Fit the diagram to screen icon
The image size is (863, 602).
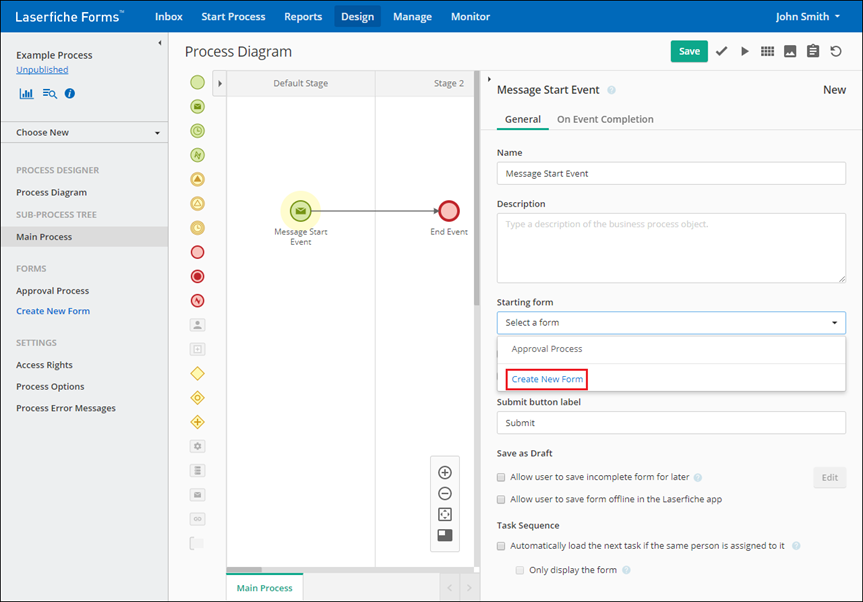click(x=445, y=515)
